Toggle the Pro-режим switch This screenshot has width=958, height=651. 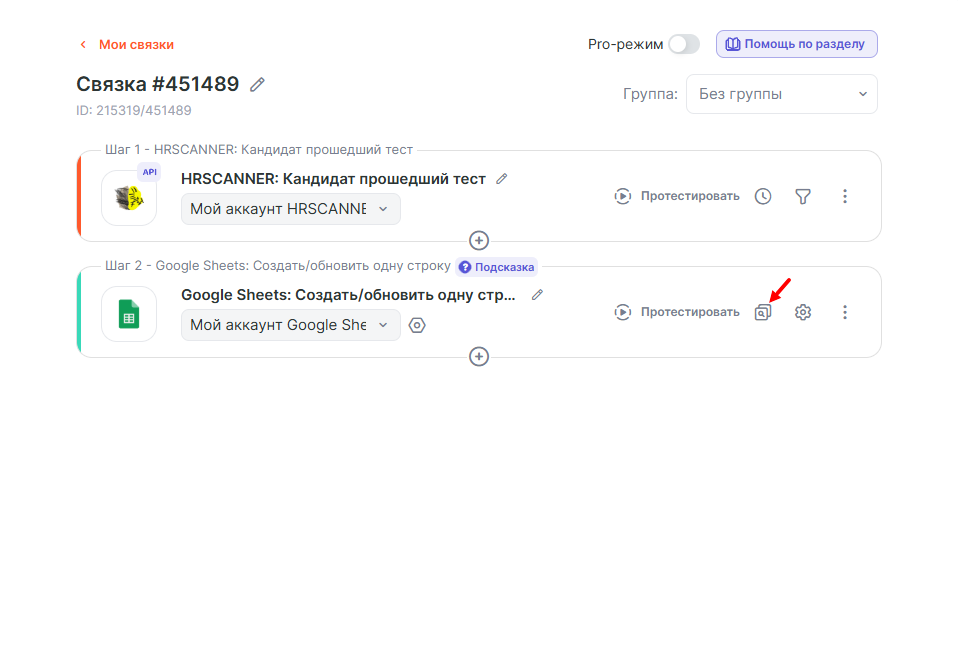click(684, 44)
